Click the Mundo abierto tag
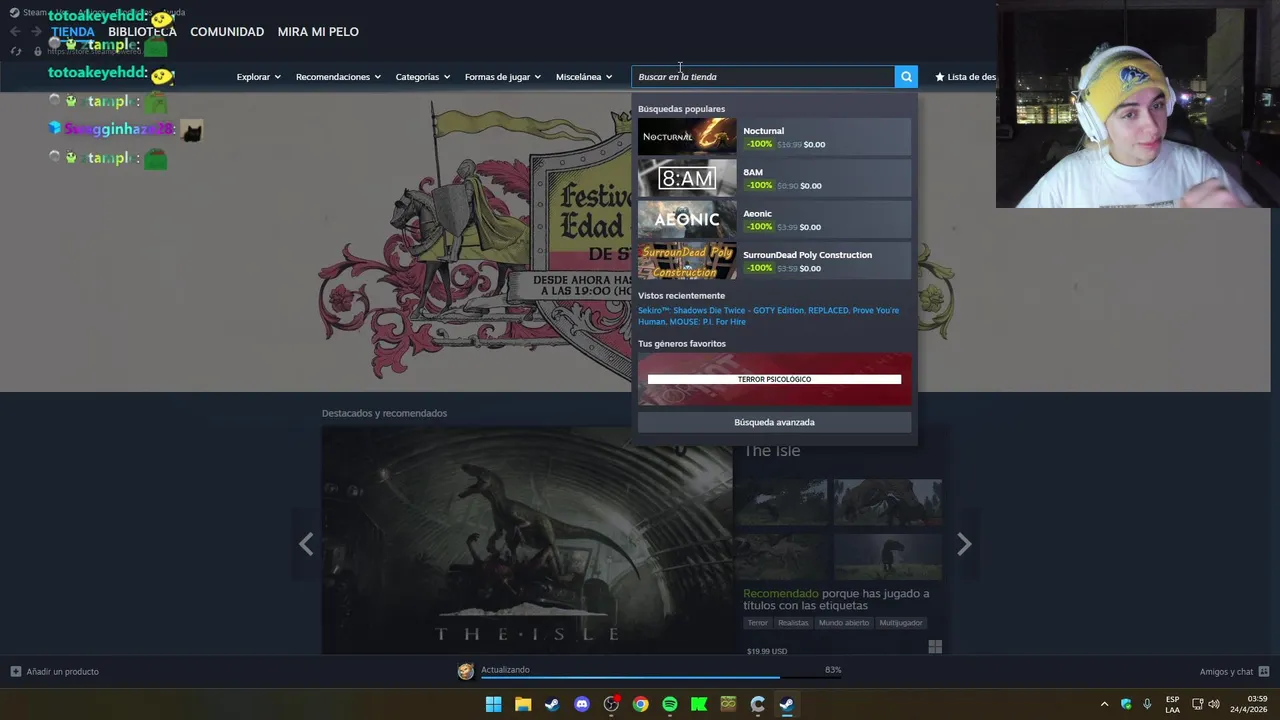This screenshot has height=720, width=1280. pos(844,623)
